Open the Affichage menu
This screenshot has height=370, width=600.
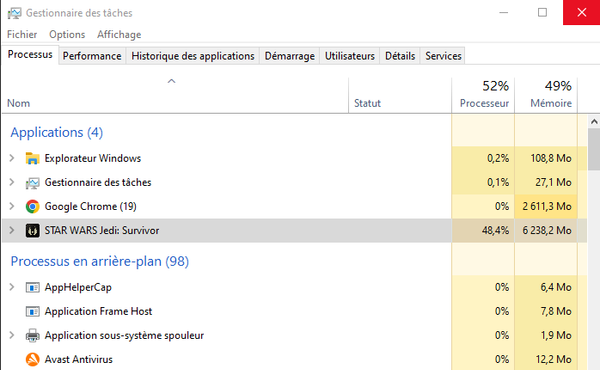[119, 34]
